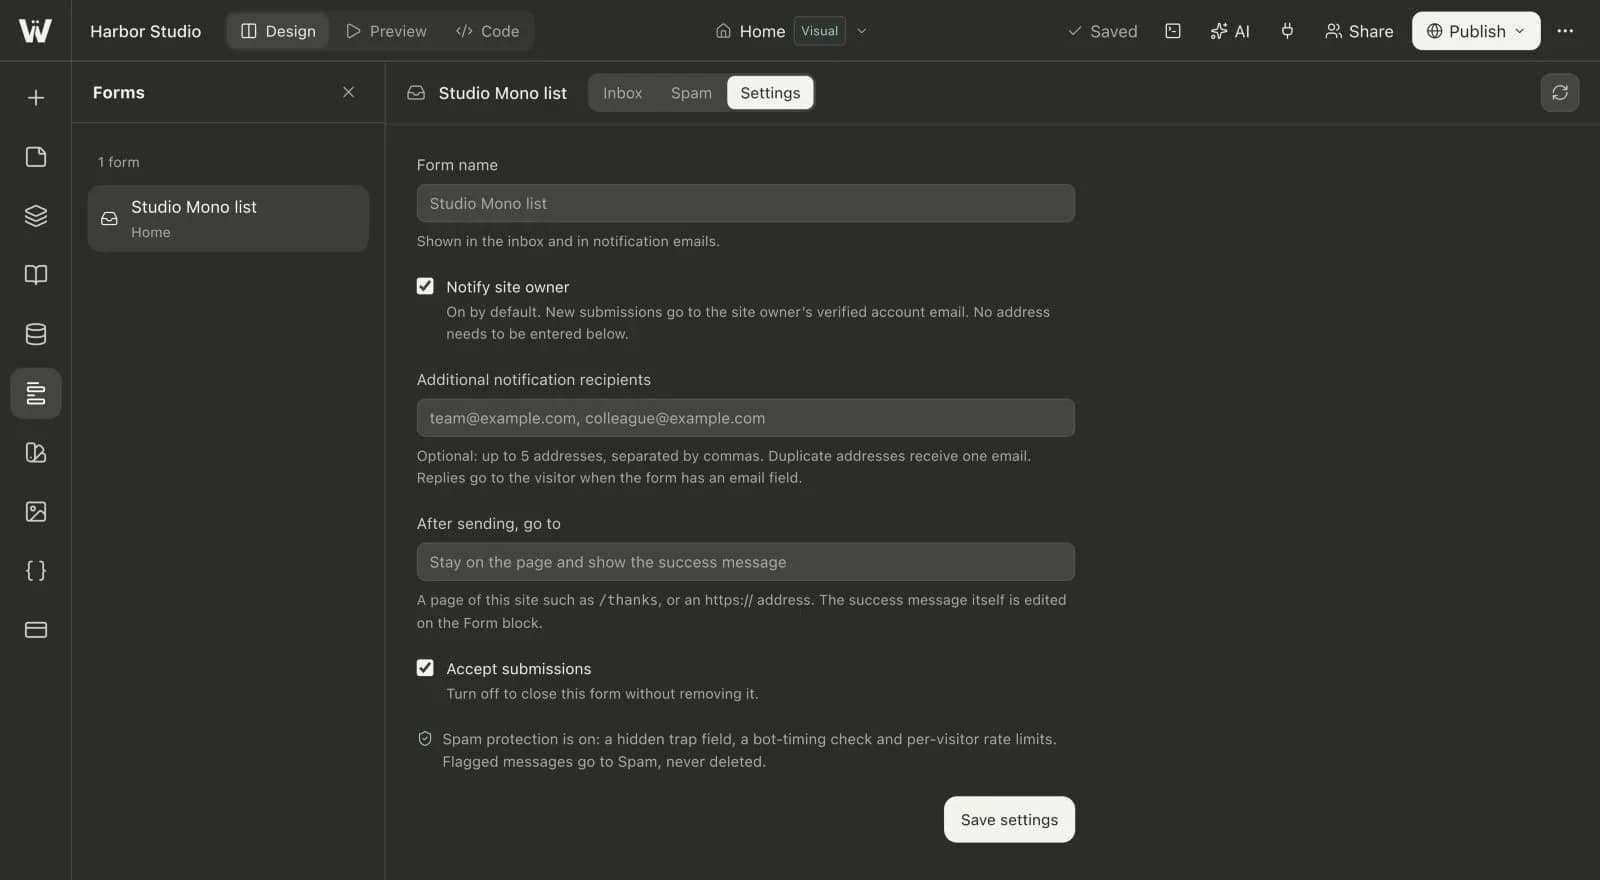The width and height of the screenshot is (1600, 880).
Task: Click the shield icon beside Spam protection text
Action: (425, 739)
